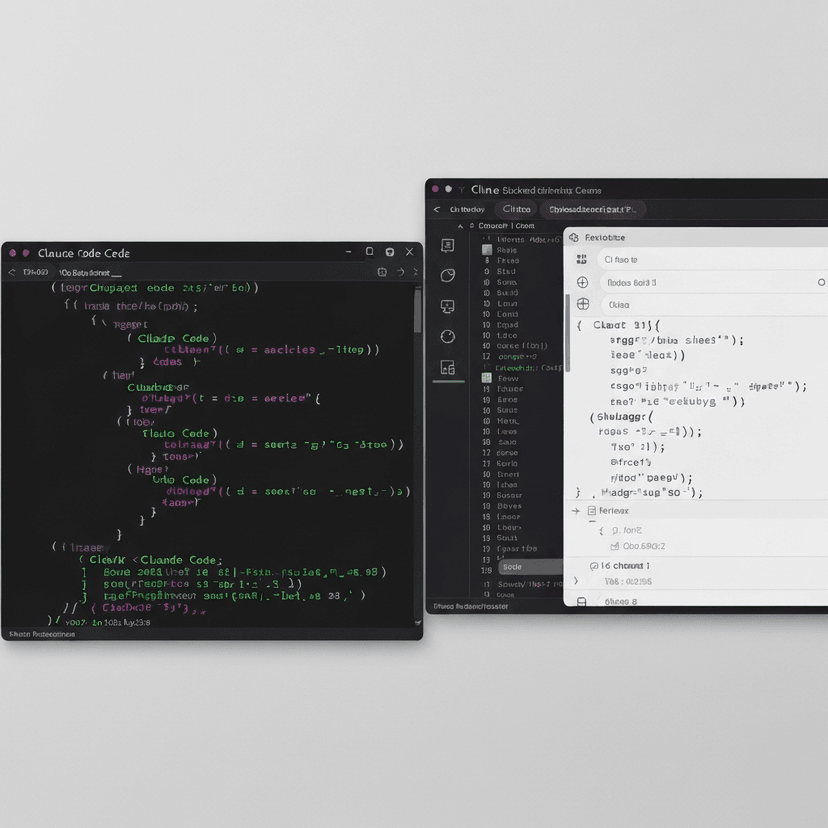The image size is (828, 828).
Task: Open the chat document icon in Cline sidebar
Action: click(447, 246)
